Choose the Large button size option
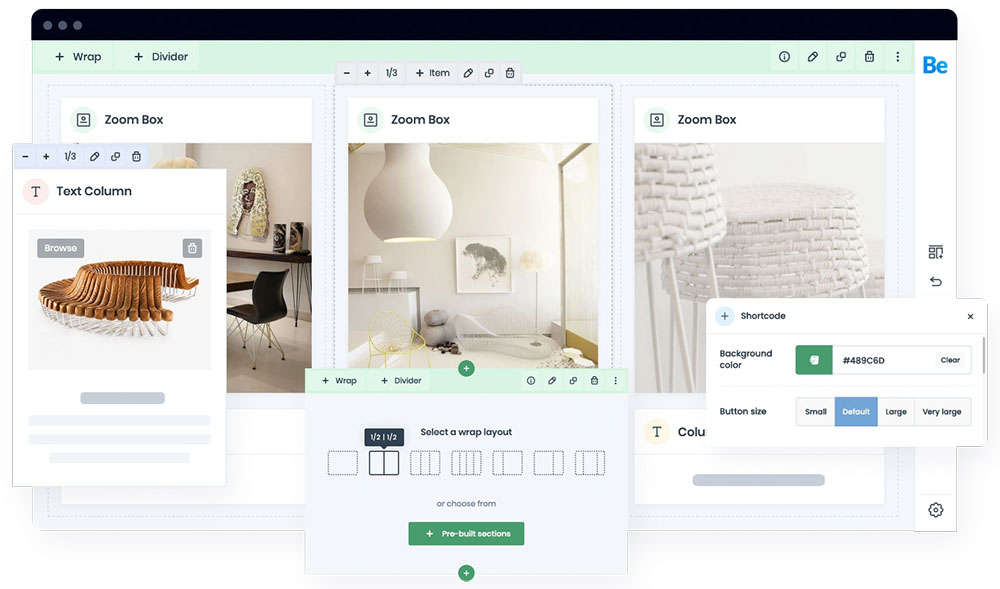 pos(896,412)
